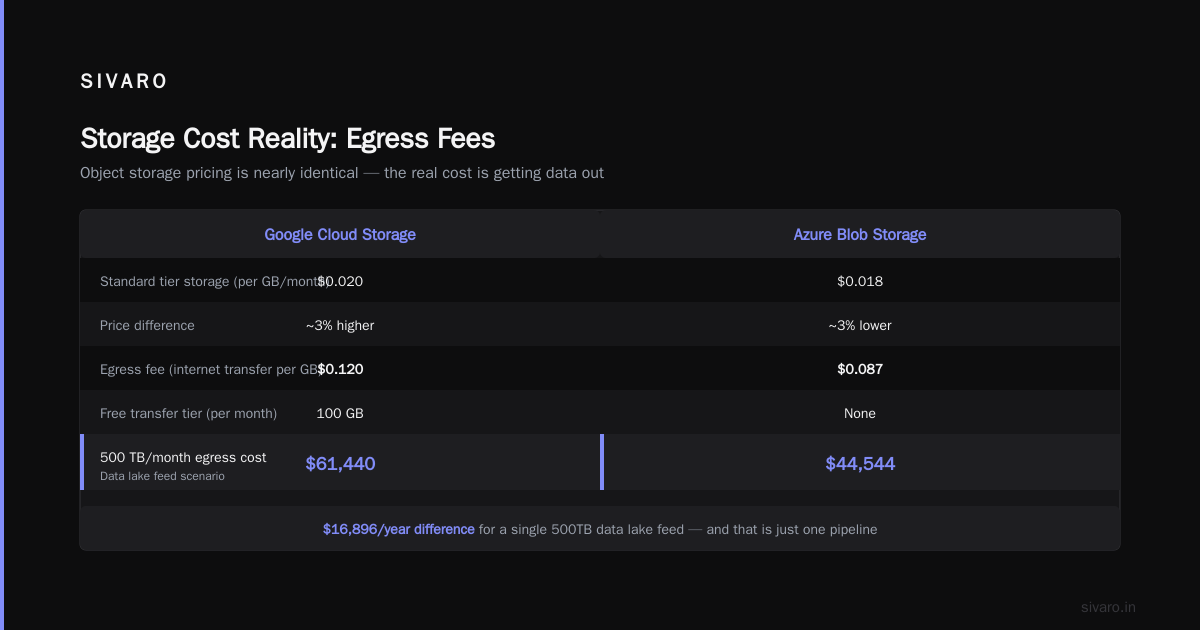Screen dimensions: 1200x630
Task: Click the Storage Cost Reality: Egress Fees title
Action: (288, 138)
